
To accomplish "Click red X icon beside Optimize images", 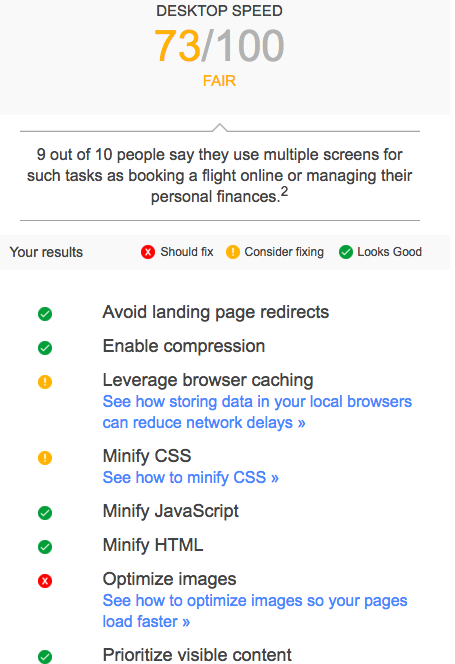I will point(45,581).
